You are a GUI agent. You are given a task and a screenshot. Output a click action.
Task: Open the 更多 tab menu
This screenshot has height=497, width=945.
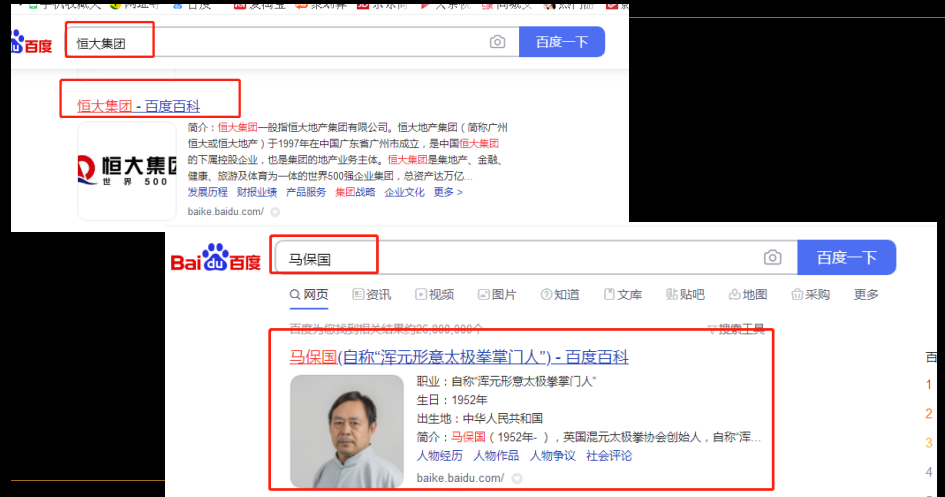866,295
